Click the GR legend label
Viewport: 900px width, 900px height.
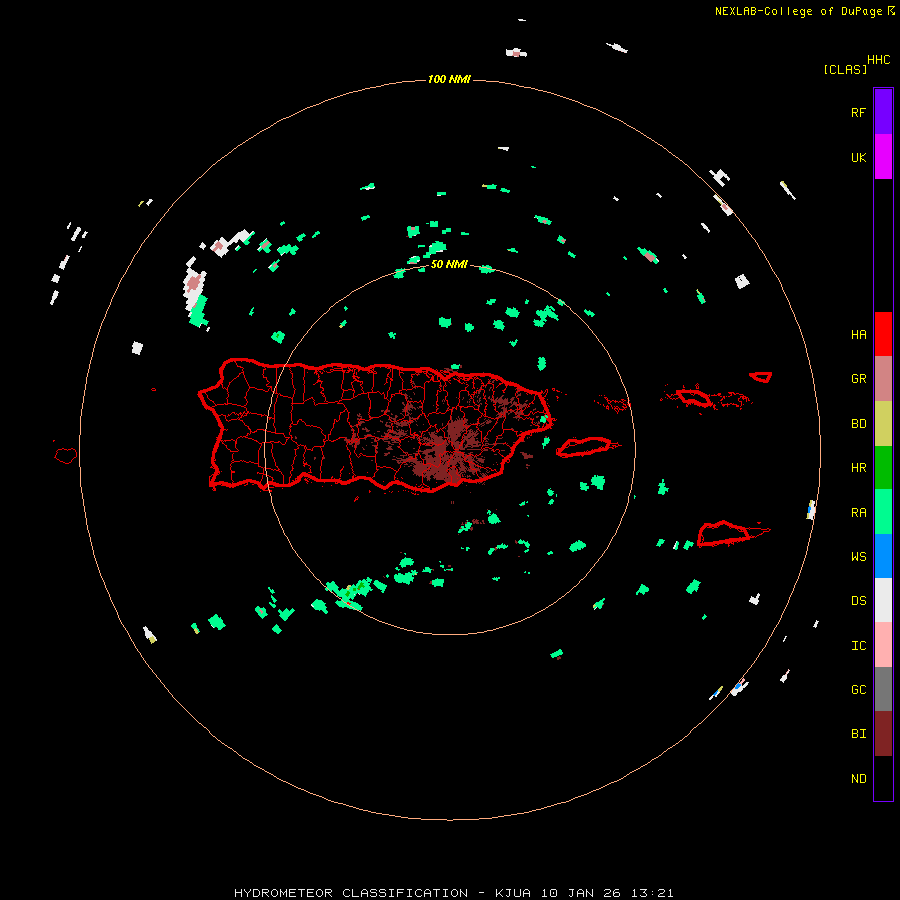coord(858,379)
